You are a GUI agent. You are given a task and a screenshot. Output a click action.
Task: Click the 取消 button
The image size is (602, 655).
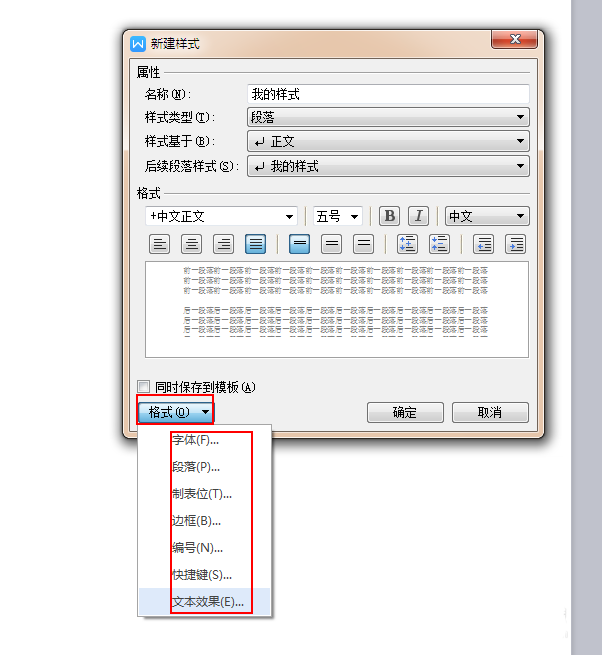(490, 412)
